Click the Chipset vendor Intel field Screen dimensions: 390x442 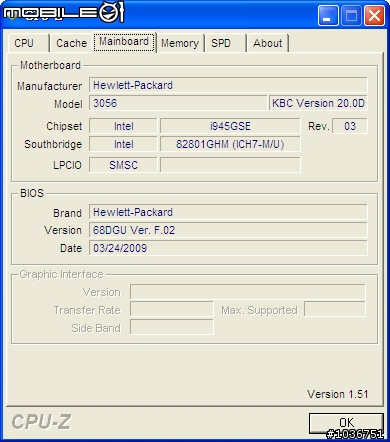click(x=123, y=126)
